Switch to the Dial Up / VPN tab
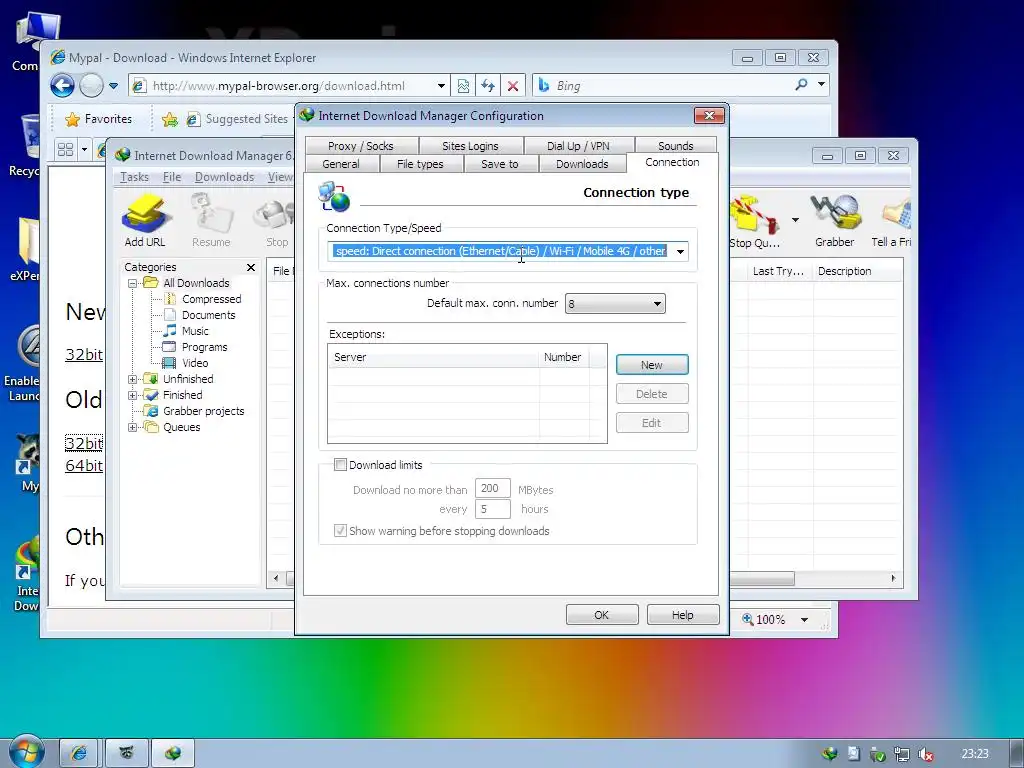Image resolution: width=1024 pixels, height=768 pixels. point(578,146)
